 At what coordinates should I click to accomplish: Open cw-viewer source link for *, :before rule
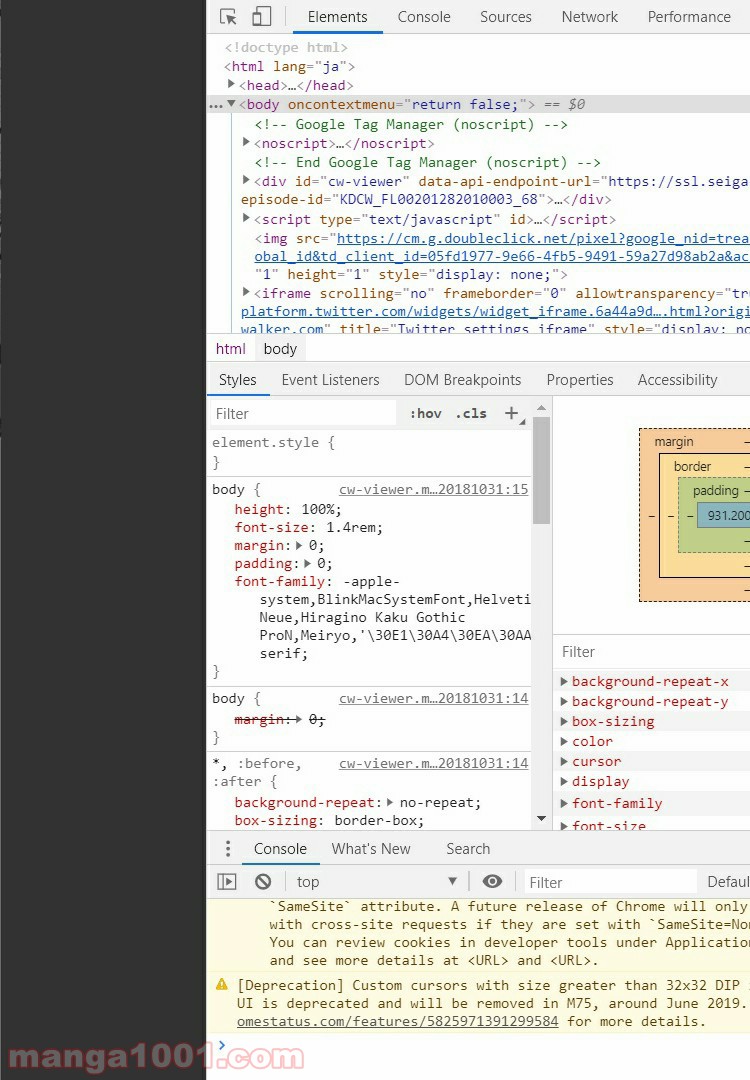pos(434,763)
